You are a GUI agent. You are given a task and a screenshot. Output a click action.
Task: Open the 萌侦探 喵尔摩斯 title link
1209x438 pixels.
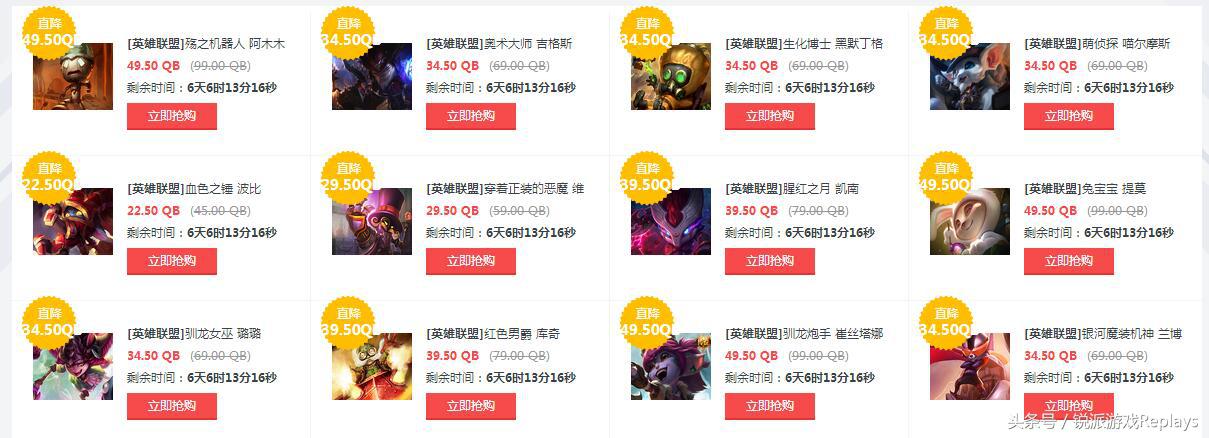1097,44
